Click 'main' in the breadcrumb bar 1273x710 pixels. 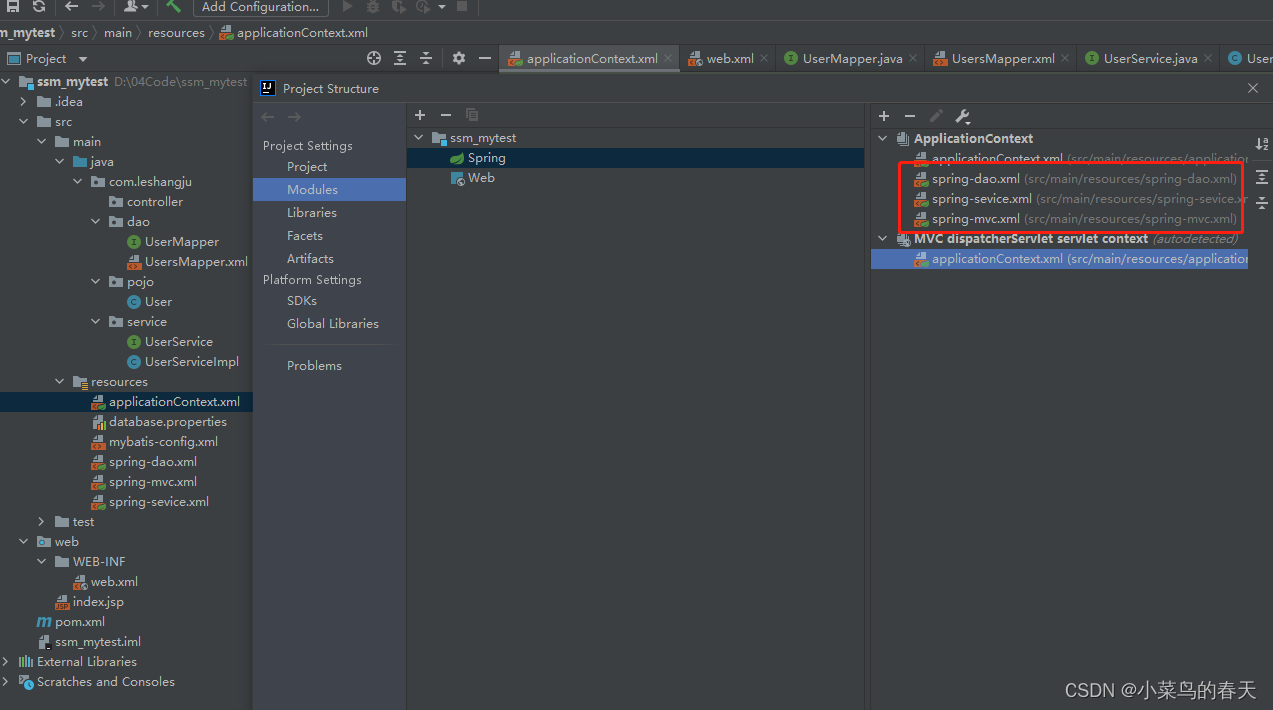click(118, 33)
